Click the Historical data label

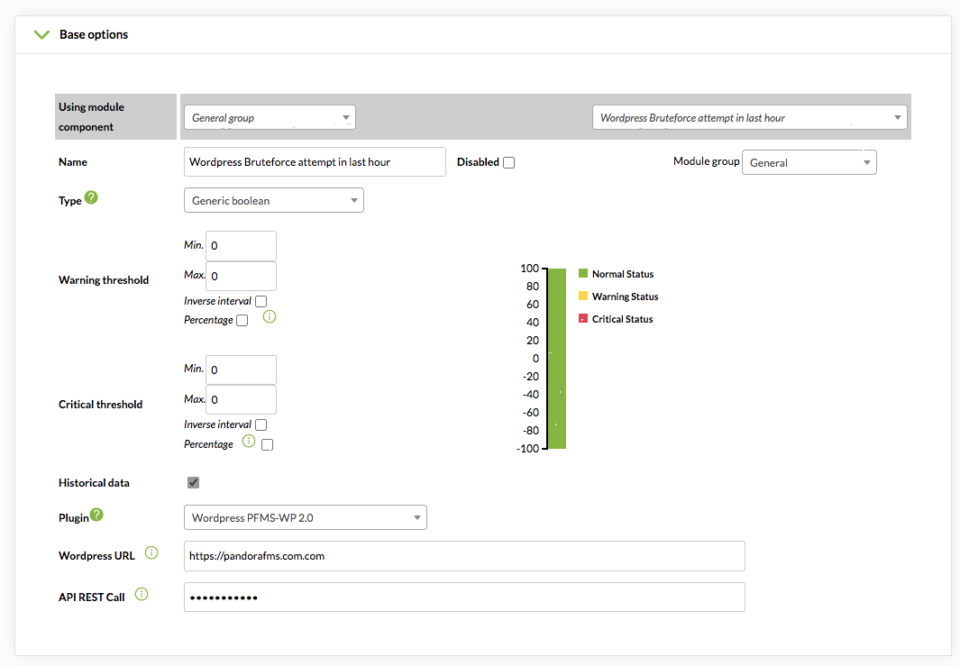94,482
